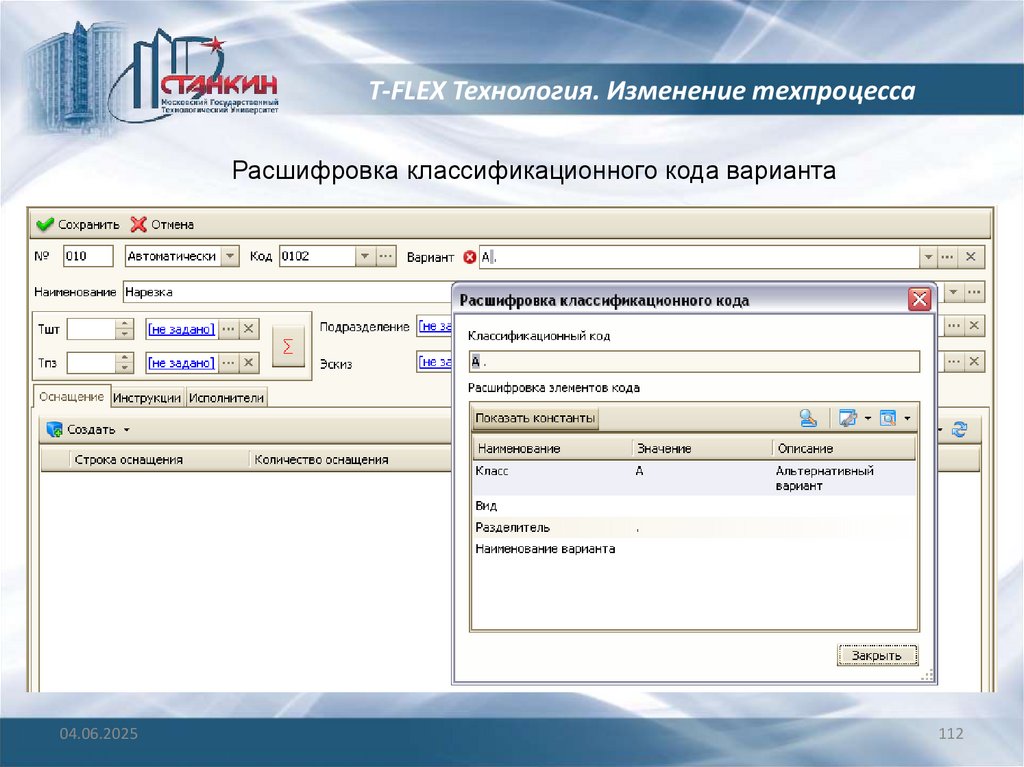Viewport: 1024px width, 767px height.
Task: Click the red sigma sum button
Action: tap(288, 346)
